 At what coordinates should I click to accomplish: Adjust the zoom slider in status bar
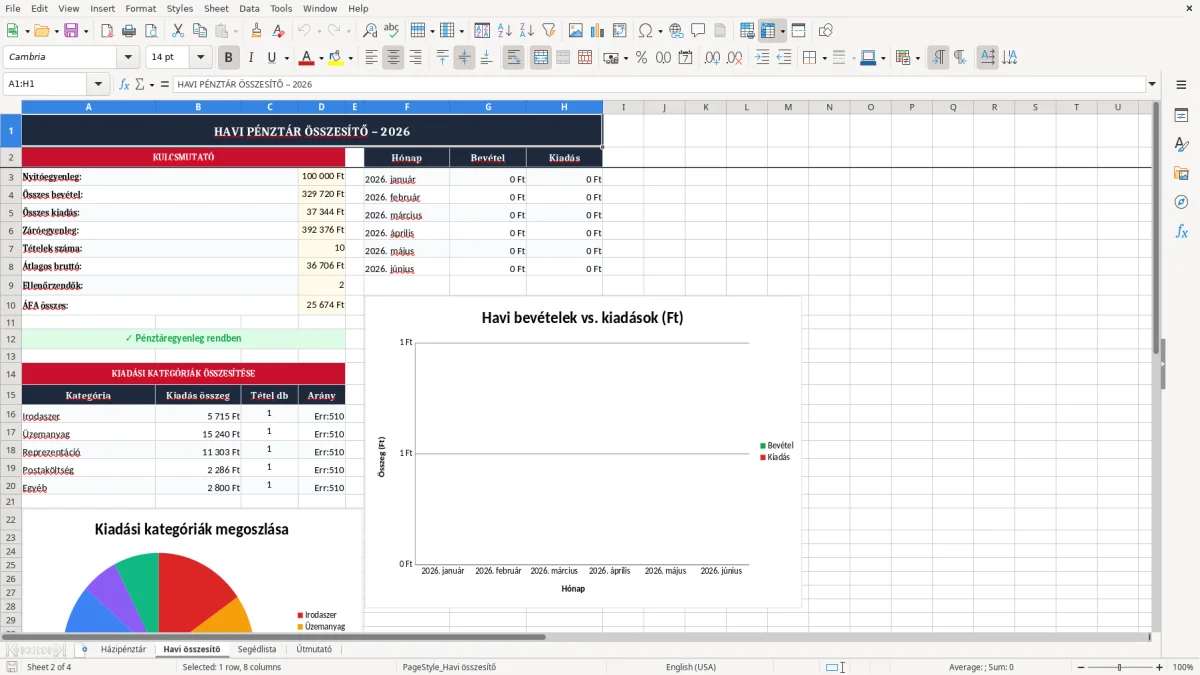point(1119,667)
